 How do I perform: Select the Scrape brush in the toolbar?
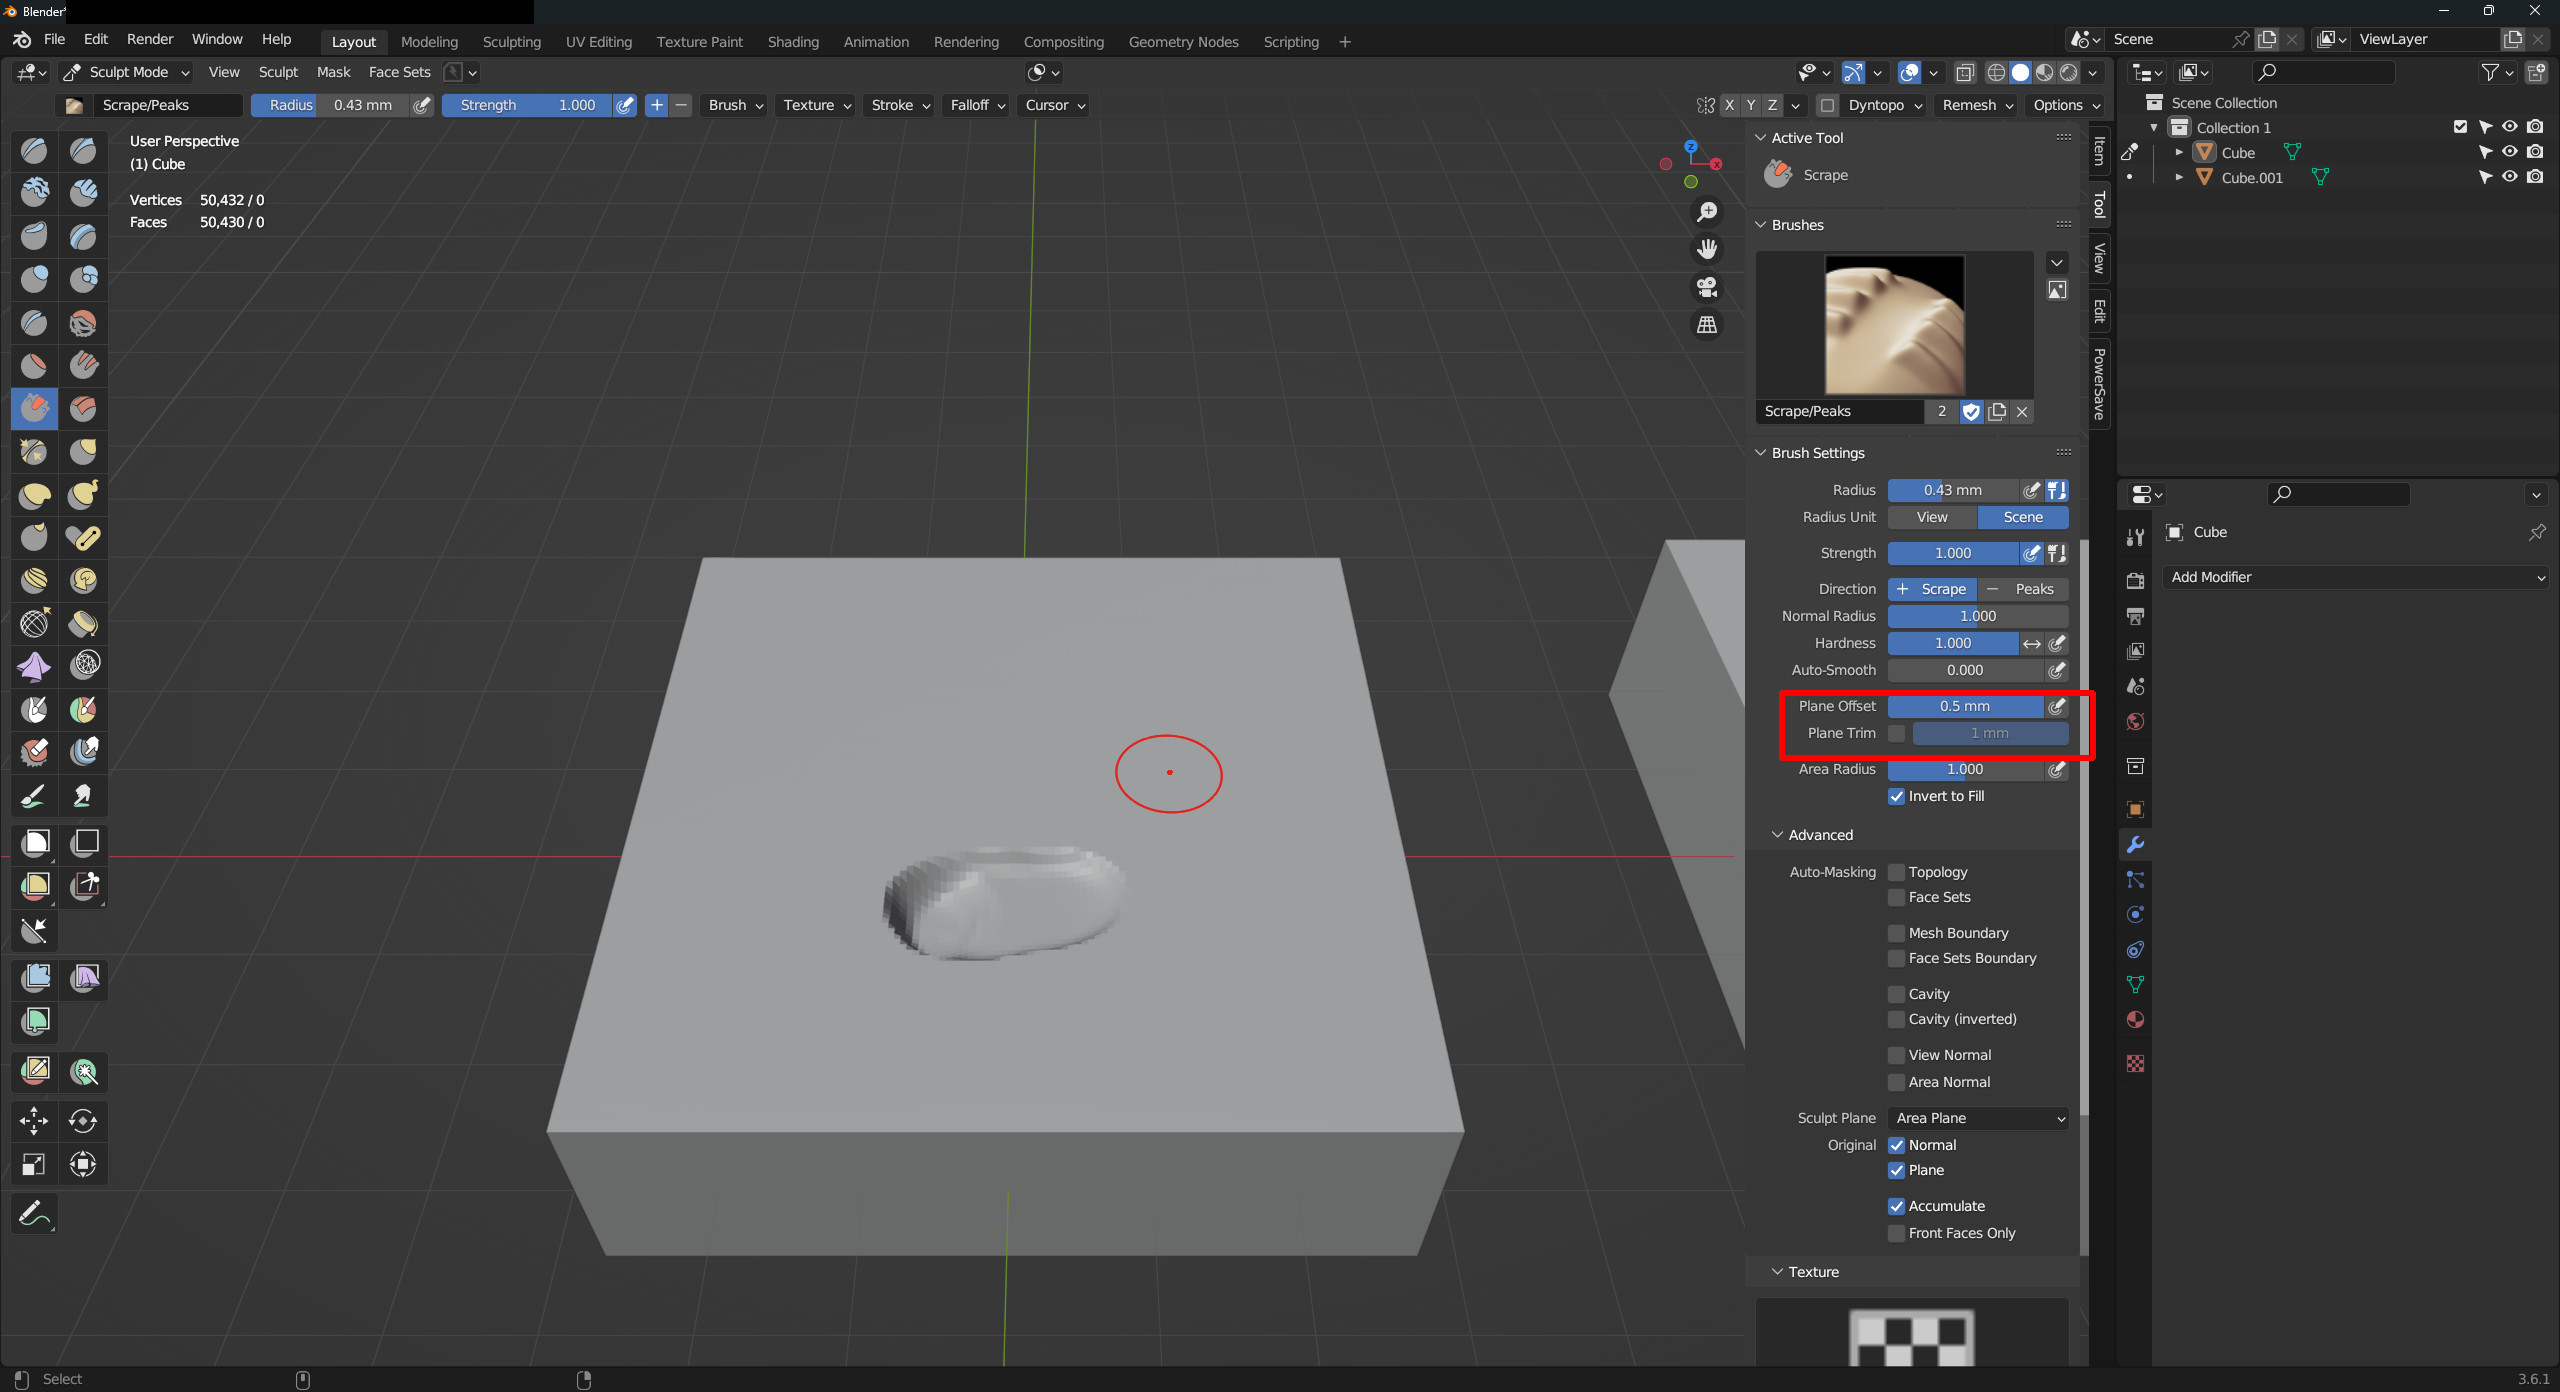pos(34,408)
